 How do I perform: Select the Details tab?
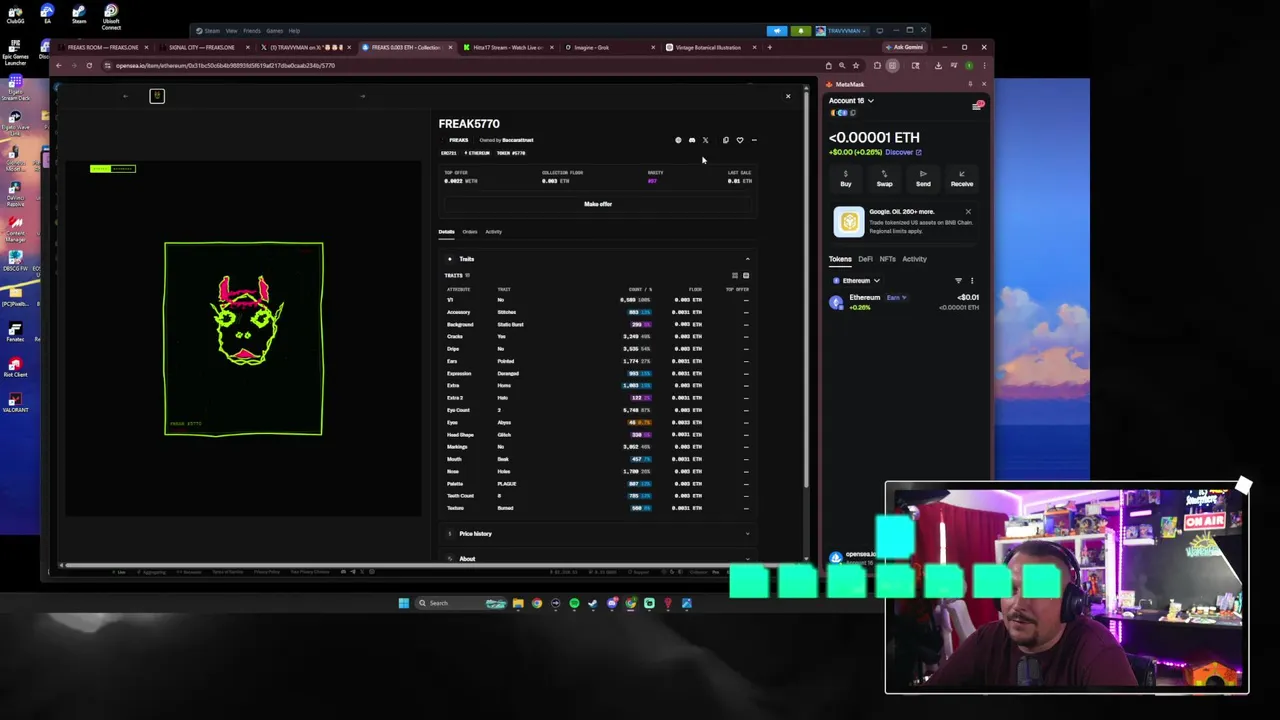(x=446, y=232)
